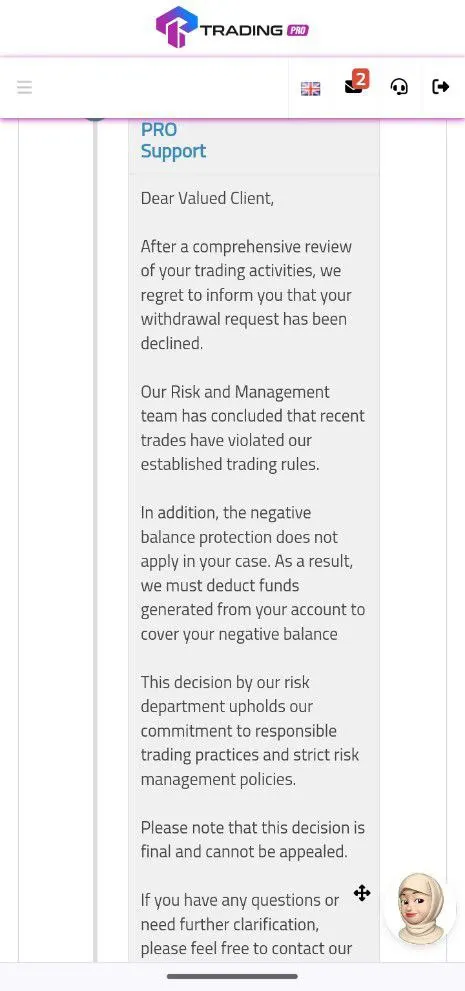Open the headset support icon

click(399, 87)
